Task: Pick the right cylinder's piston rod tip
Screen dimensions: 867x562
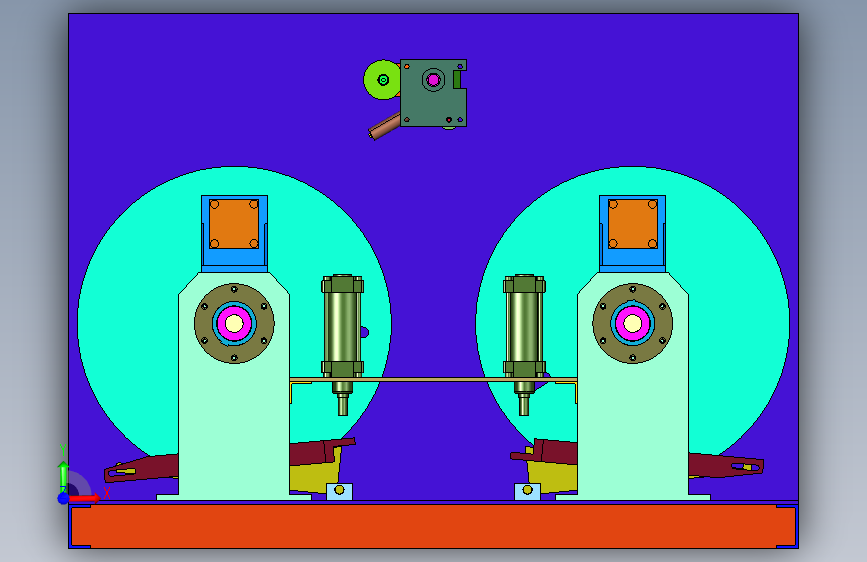Action: [x=524, y=405]
